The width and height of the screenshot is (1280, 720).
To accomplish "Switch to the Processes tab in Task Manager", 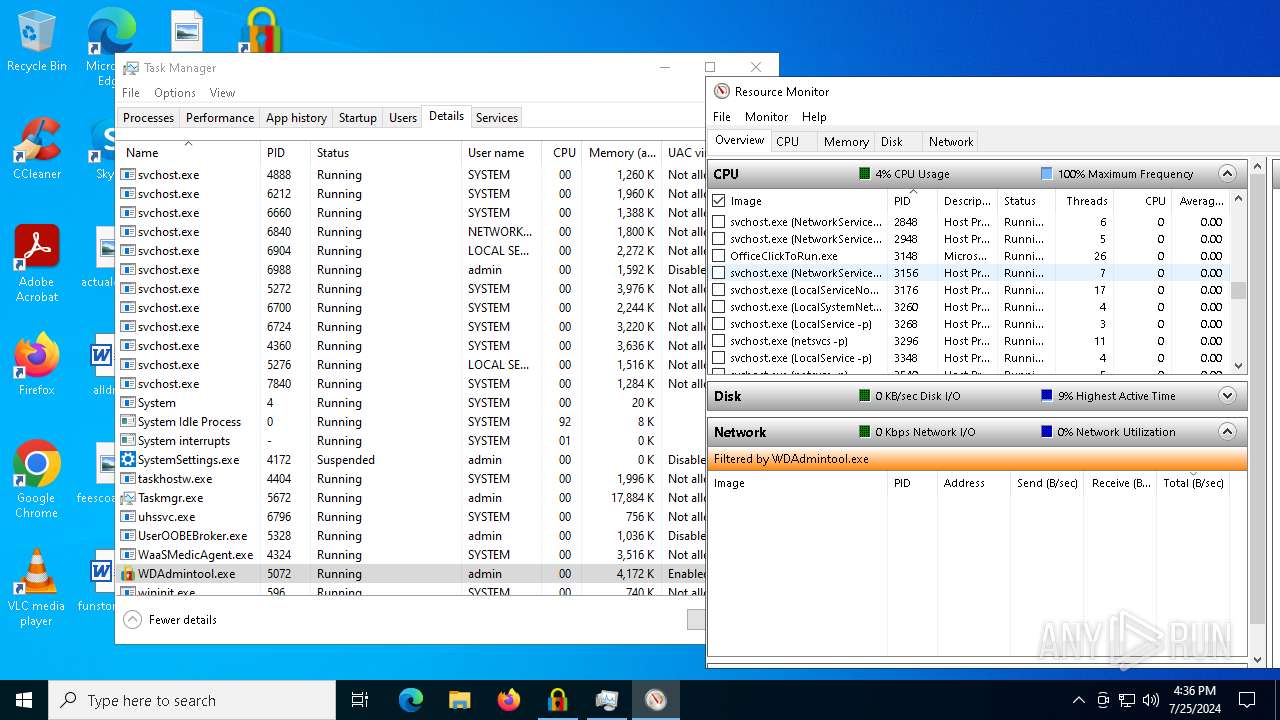I will [x=148, y=118].
